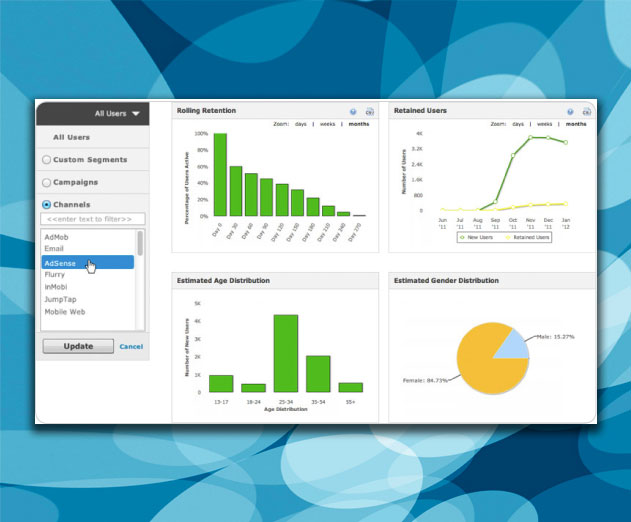
Task: Select Flurry in the channel list
Action: (55, 274)
